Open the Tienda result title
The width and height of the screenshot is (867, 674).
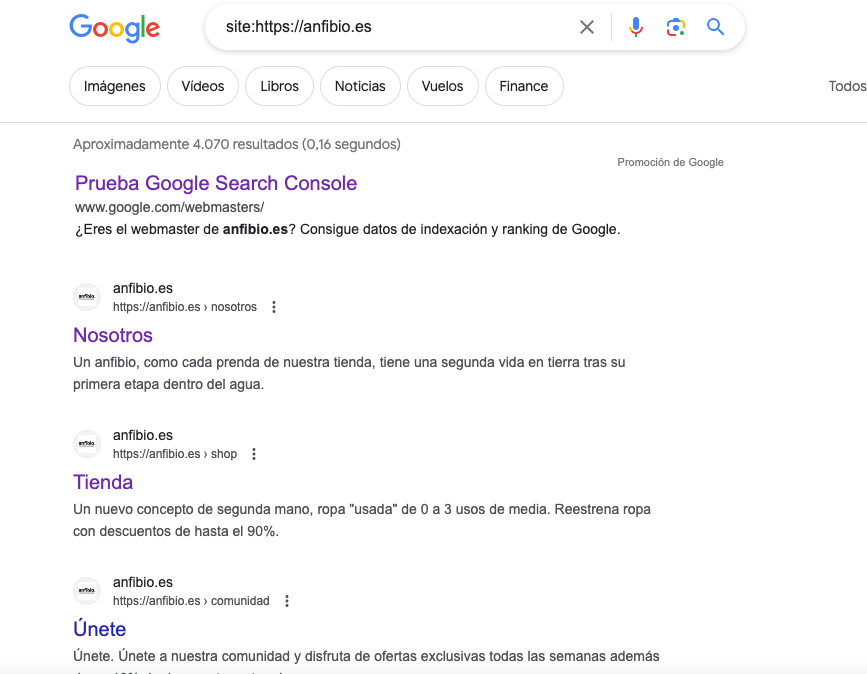click(x=103, y=482)
